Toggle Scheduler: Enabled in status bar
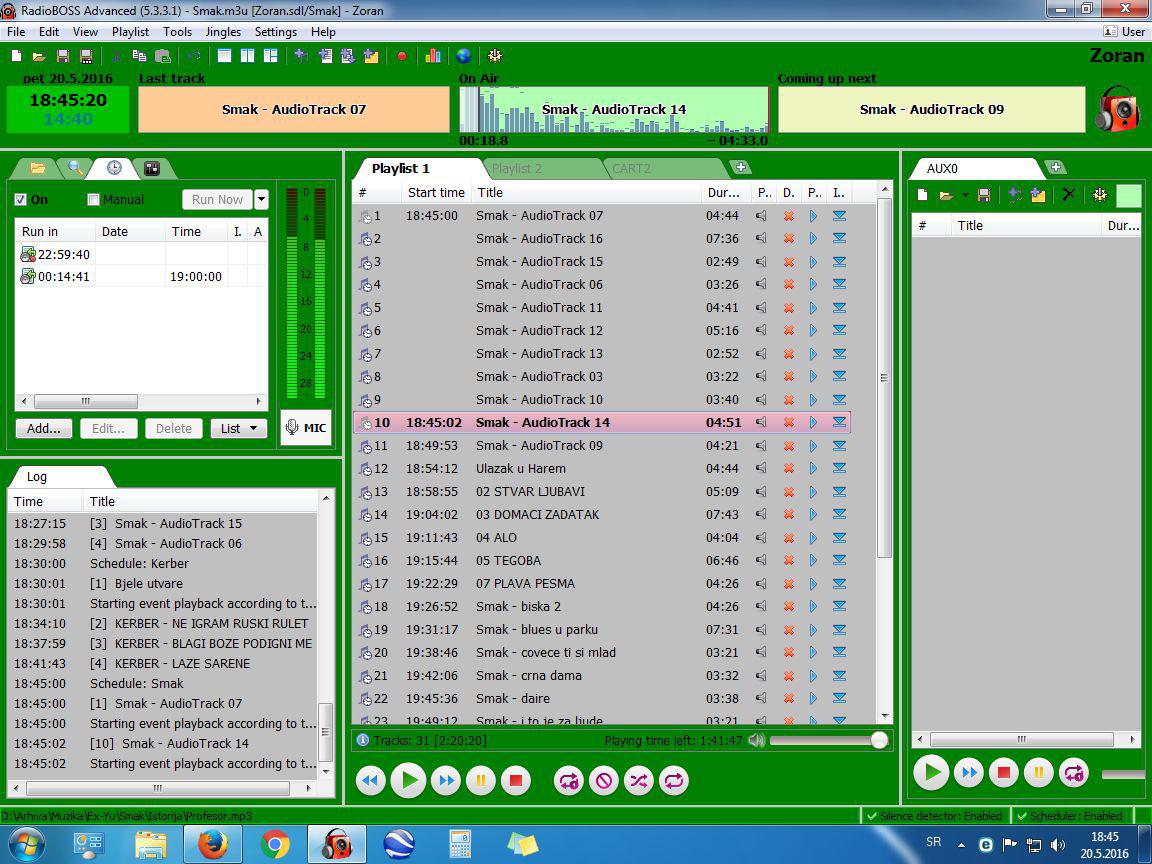1152x864 pixels. 1070,816
